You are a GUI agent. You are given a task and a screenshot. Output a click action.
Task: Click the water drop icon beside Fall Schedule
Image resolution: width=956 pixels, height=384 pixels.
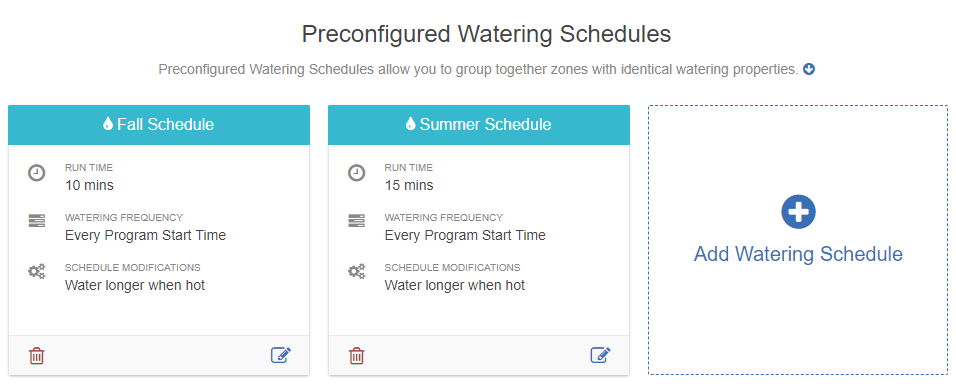(108, 124)
